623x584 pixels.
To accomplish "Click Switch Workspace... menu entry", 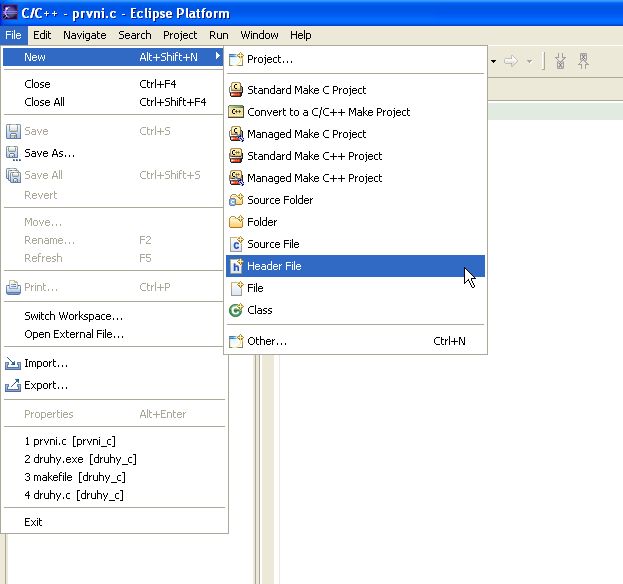I will 74,316.
